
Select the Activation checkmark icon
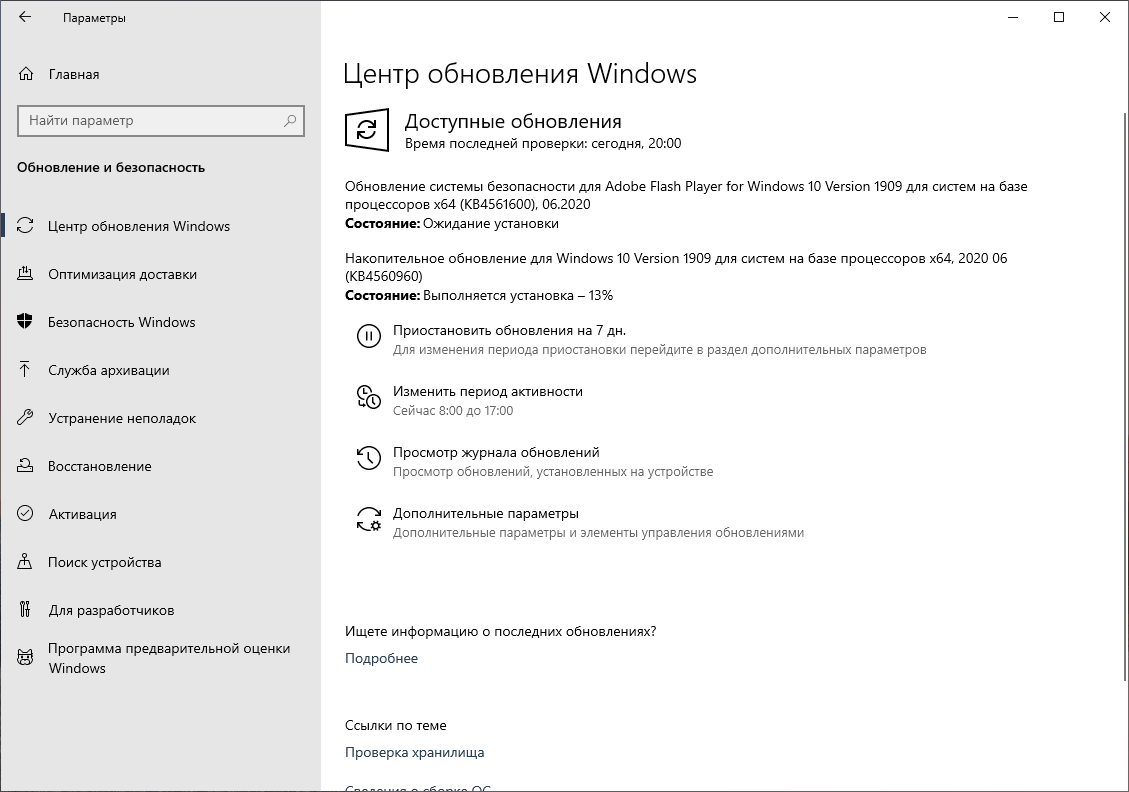(24, 514)
